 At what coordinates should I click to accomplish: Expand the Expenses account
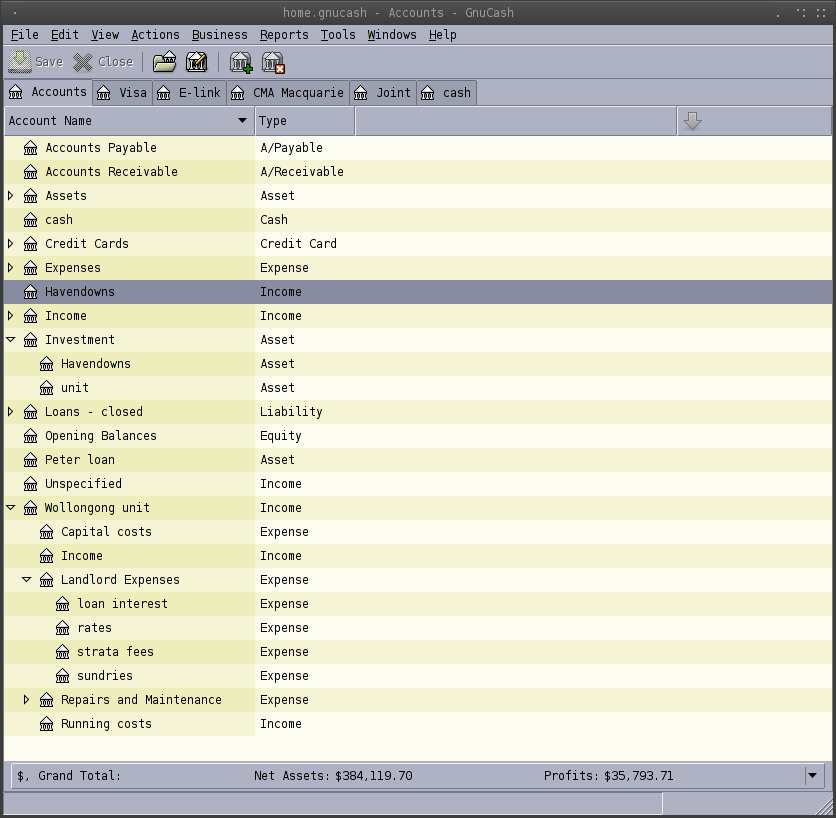(x=11, y=268)
